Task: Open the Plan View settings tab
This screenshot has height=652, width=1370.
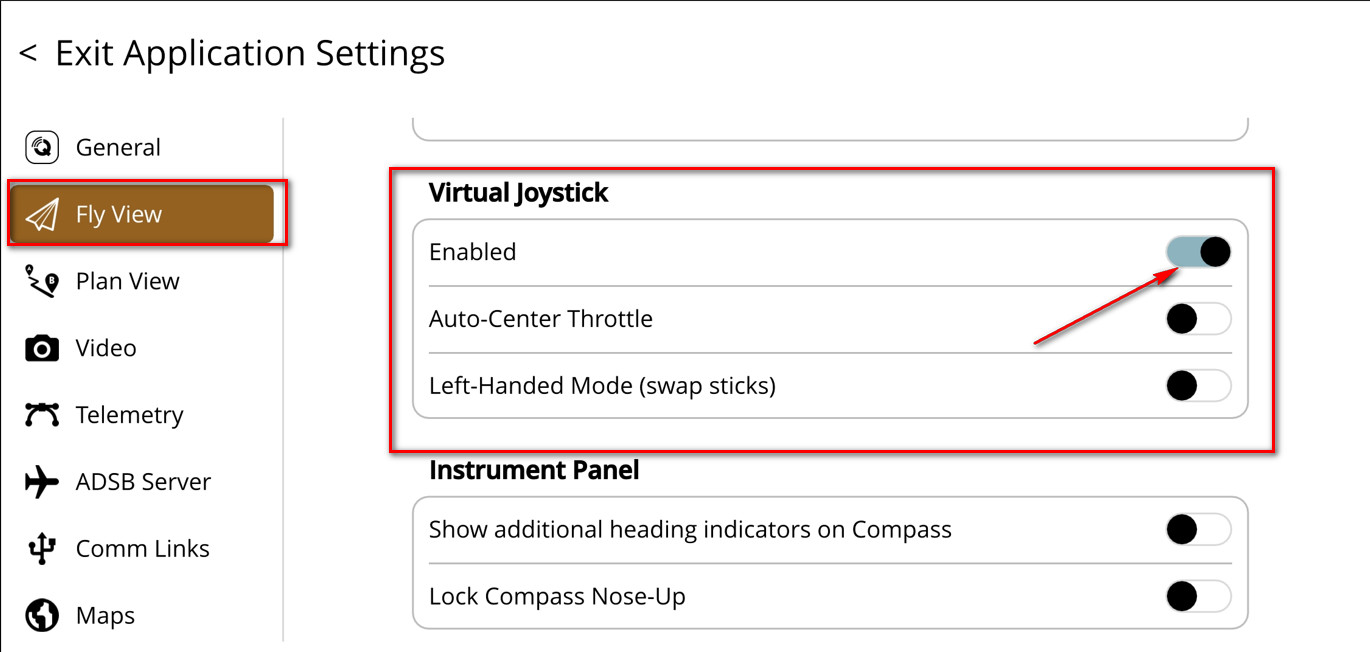Action: pyautogui.click(x=127, y=282)
